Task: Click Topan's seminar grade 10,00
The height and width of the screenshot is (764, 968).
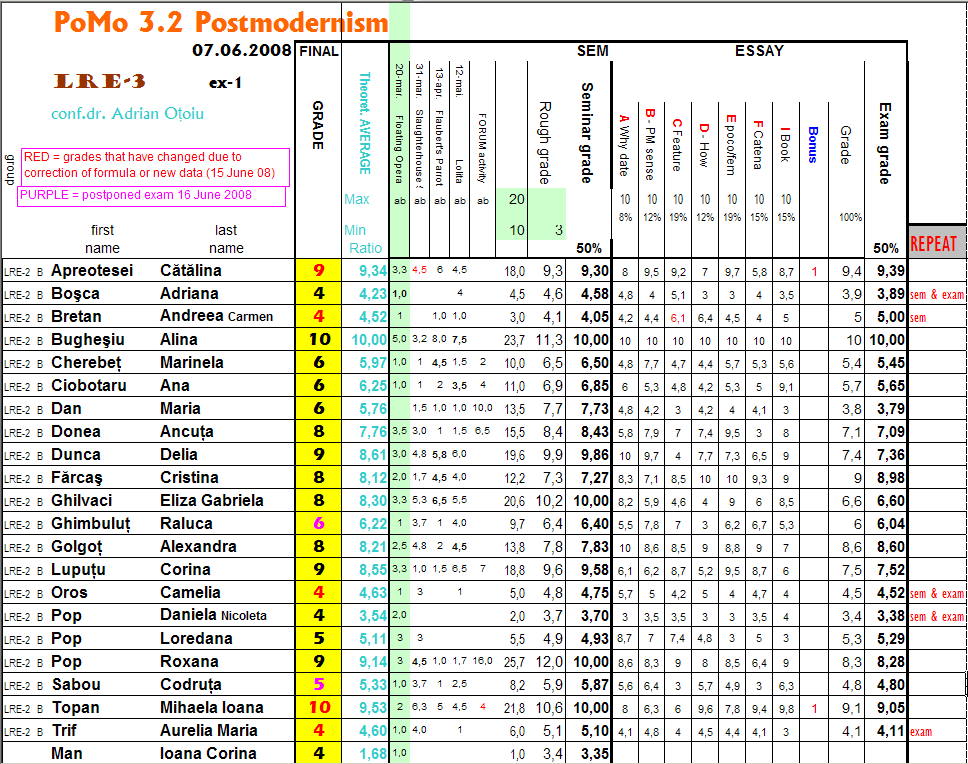Action: point(592,708)
